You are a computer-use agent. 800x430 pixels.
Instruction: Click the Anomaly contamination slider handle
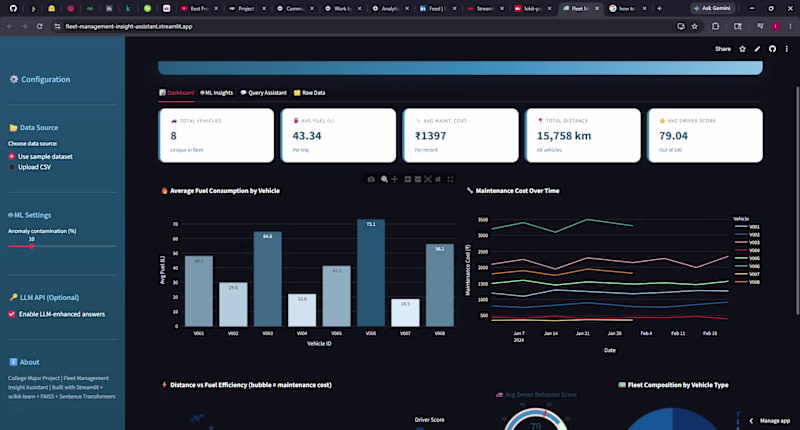point(32,246)
